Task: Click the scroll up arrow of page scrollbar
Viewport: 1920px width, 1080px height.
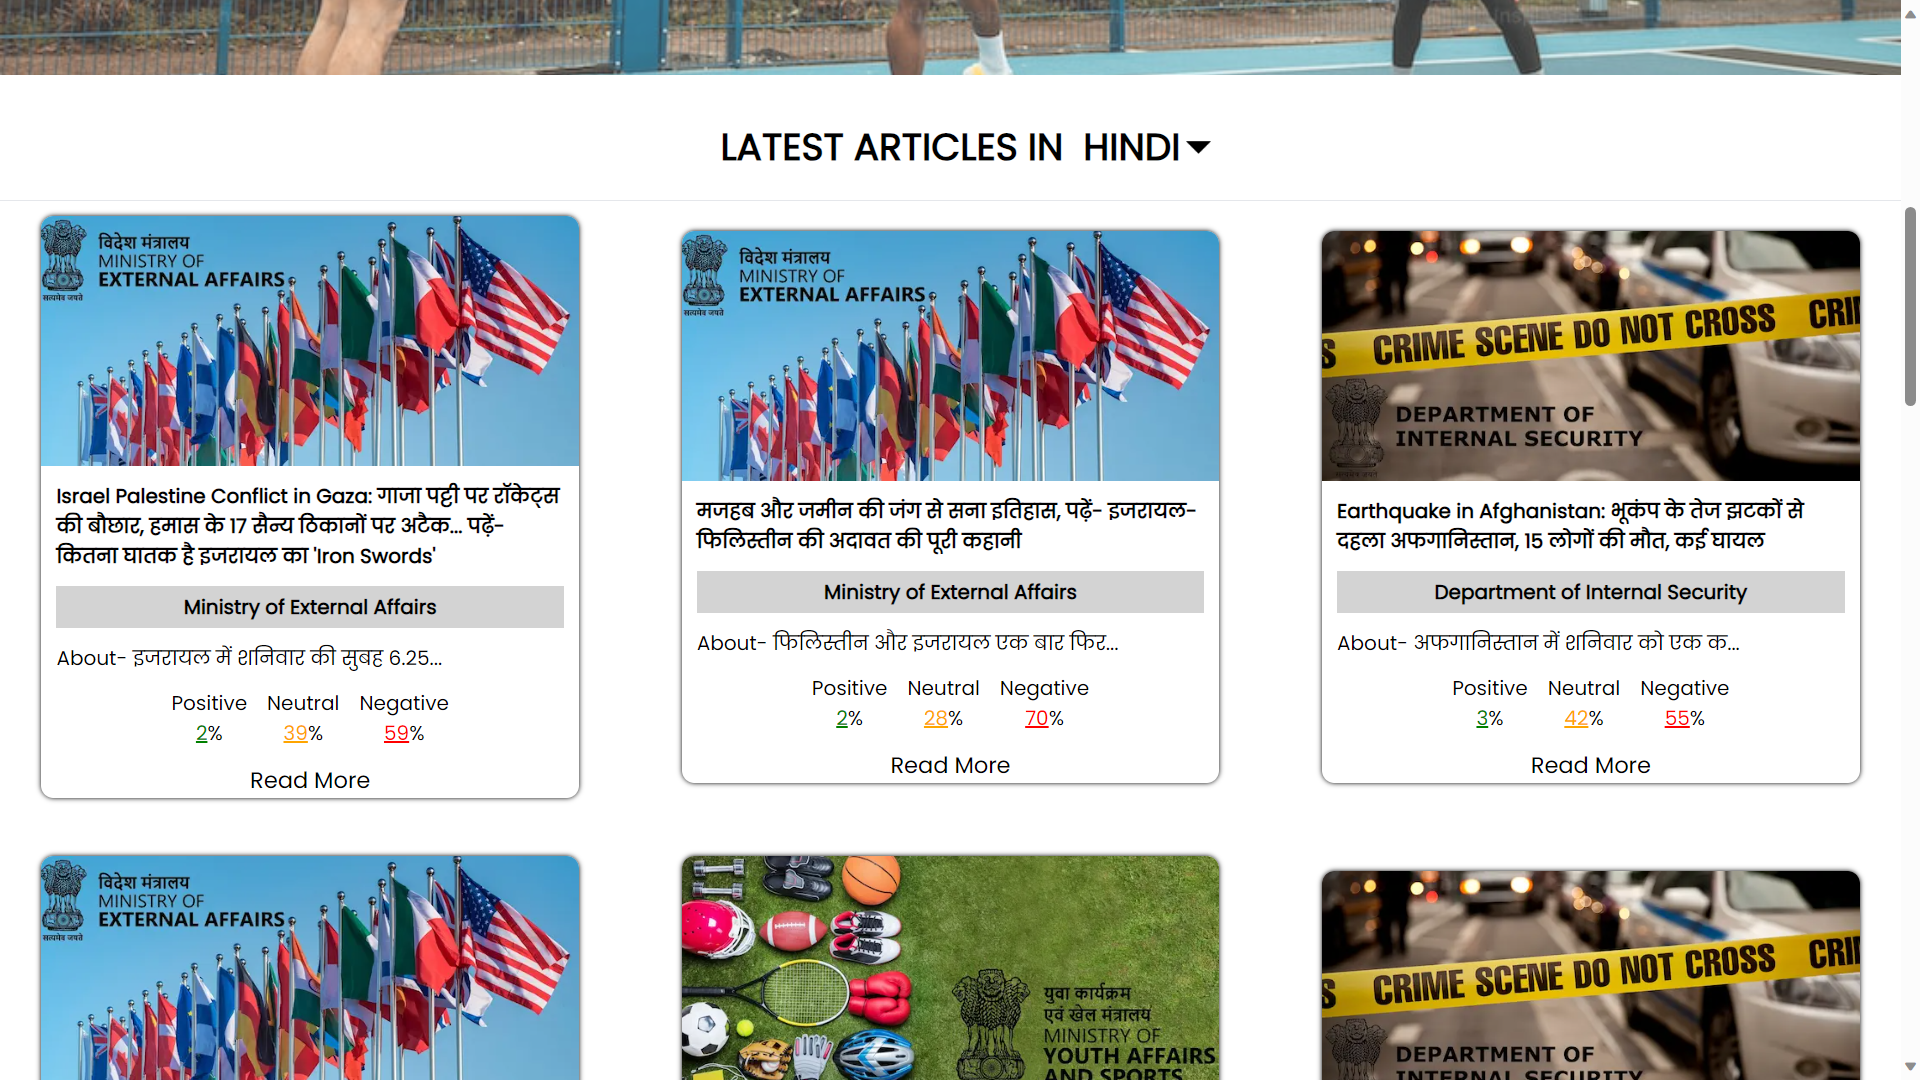Action: [1910, 14]
